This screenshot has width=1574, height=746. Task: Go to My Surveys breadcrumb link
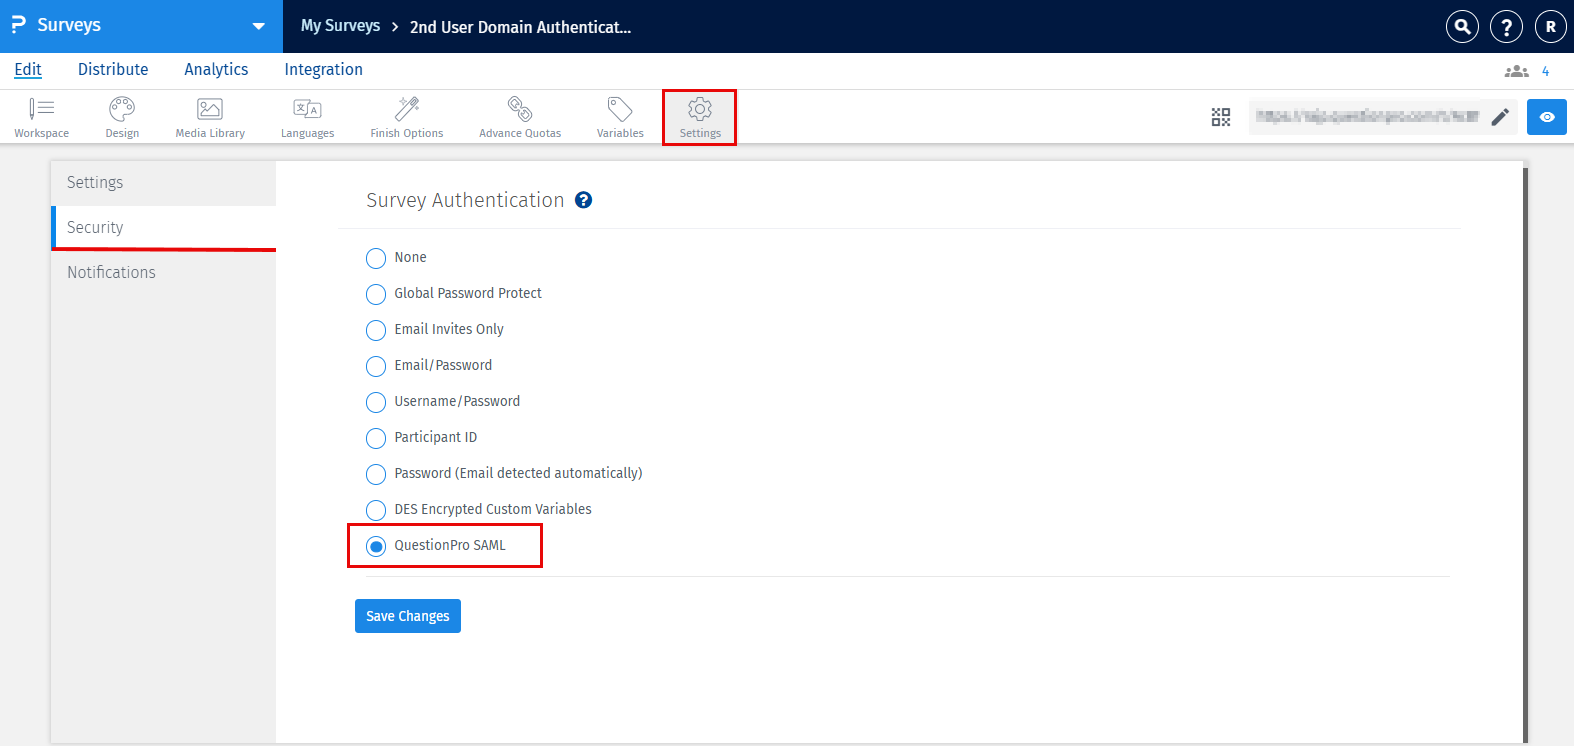340,26
